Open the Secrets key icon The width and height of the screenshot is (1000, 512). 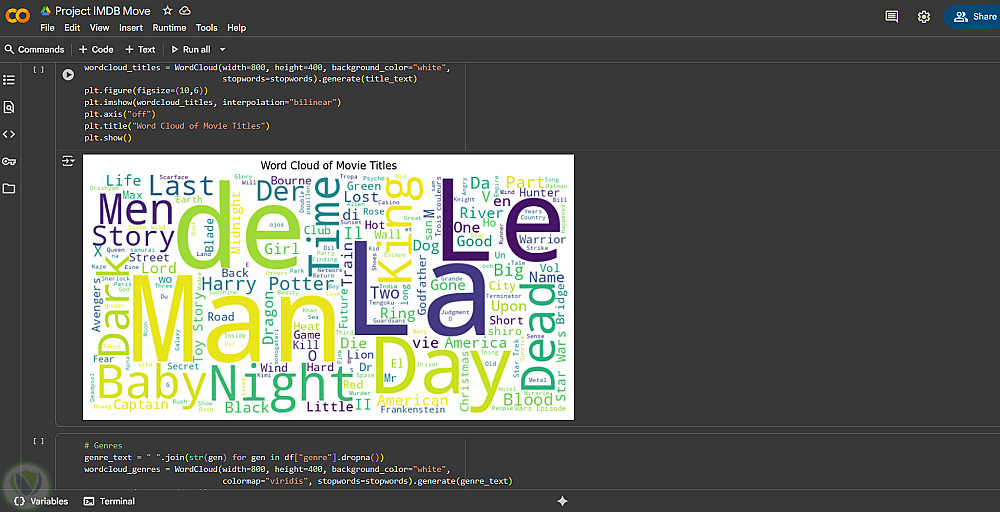point(8,161)
